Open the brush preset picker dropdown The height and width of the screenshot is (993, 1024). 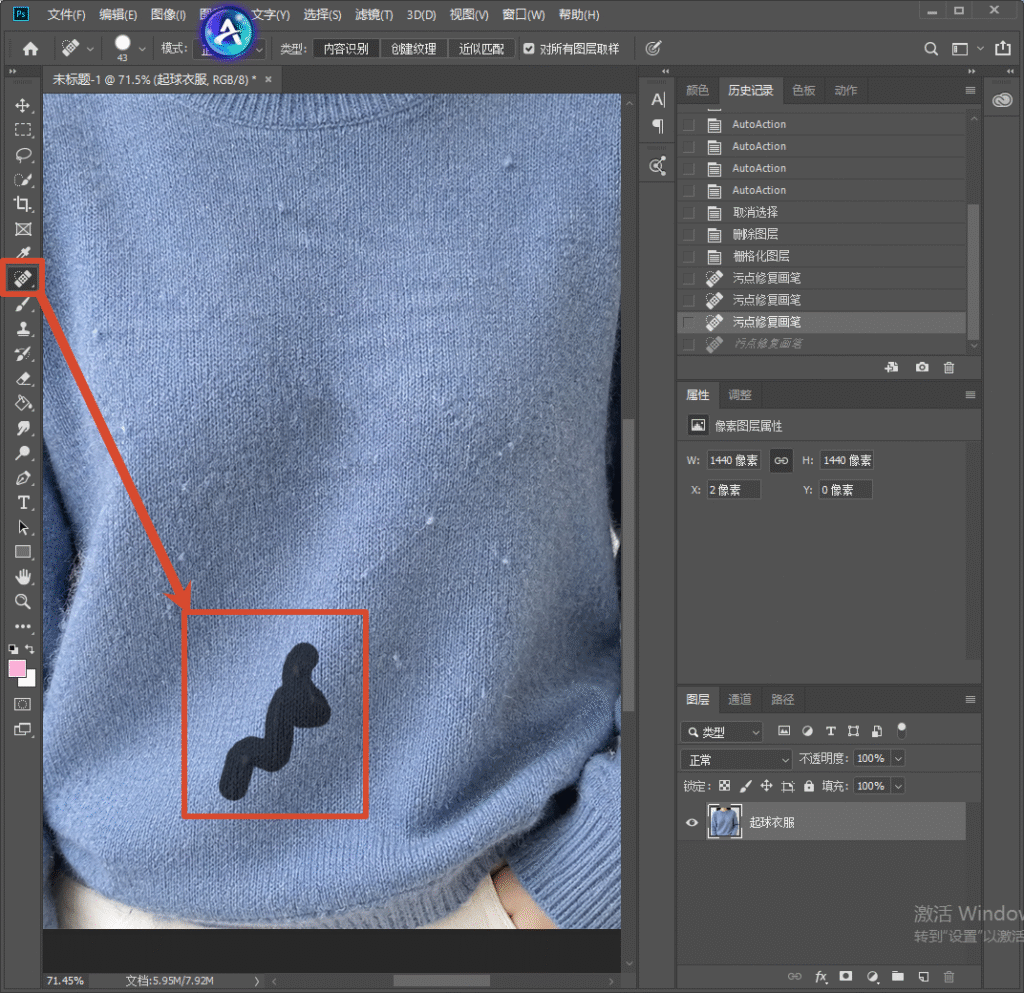click(x=142, y=49)
